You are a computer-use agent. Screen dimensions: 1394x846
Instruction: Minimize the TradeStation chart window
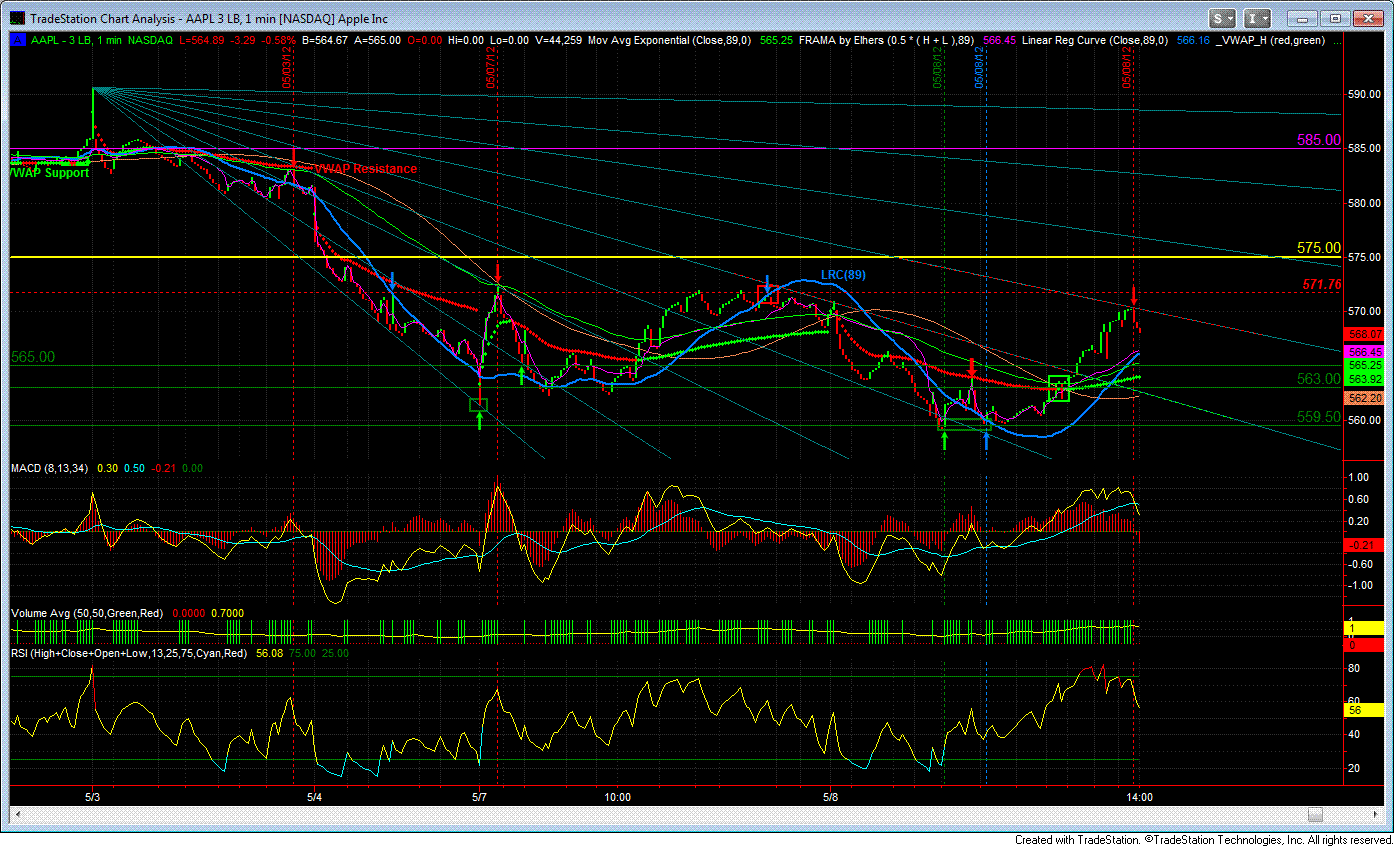[1302, 18]
